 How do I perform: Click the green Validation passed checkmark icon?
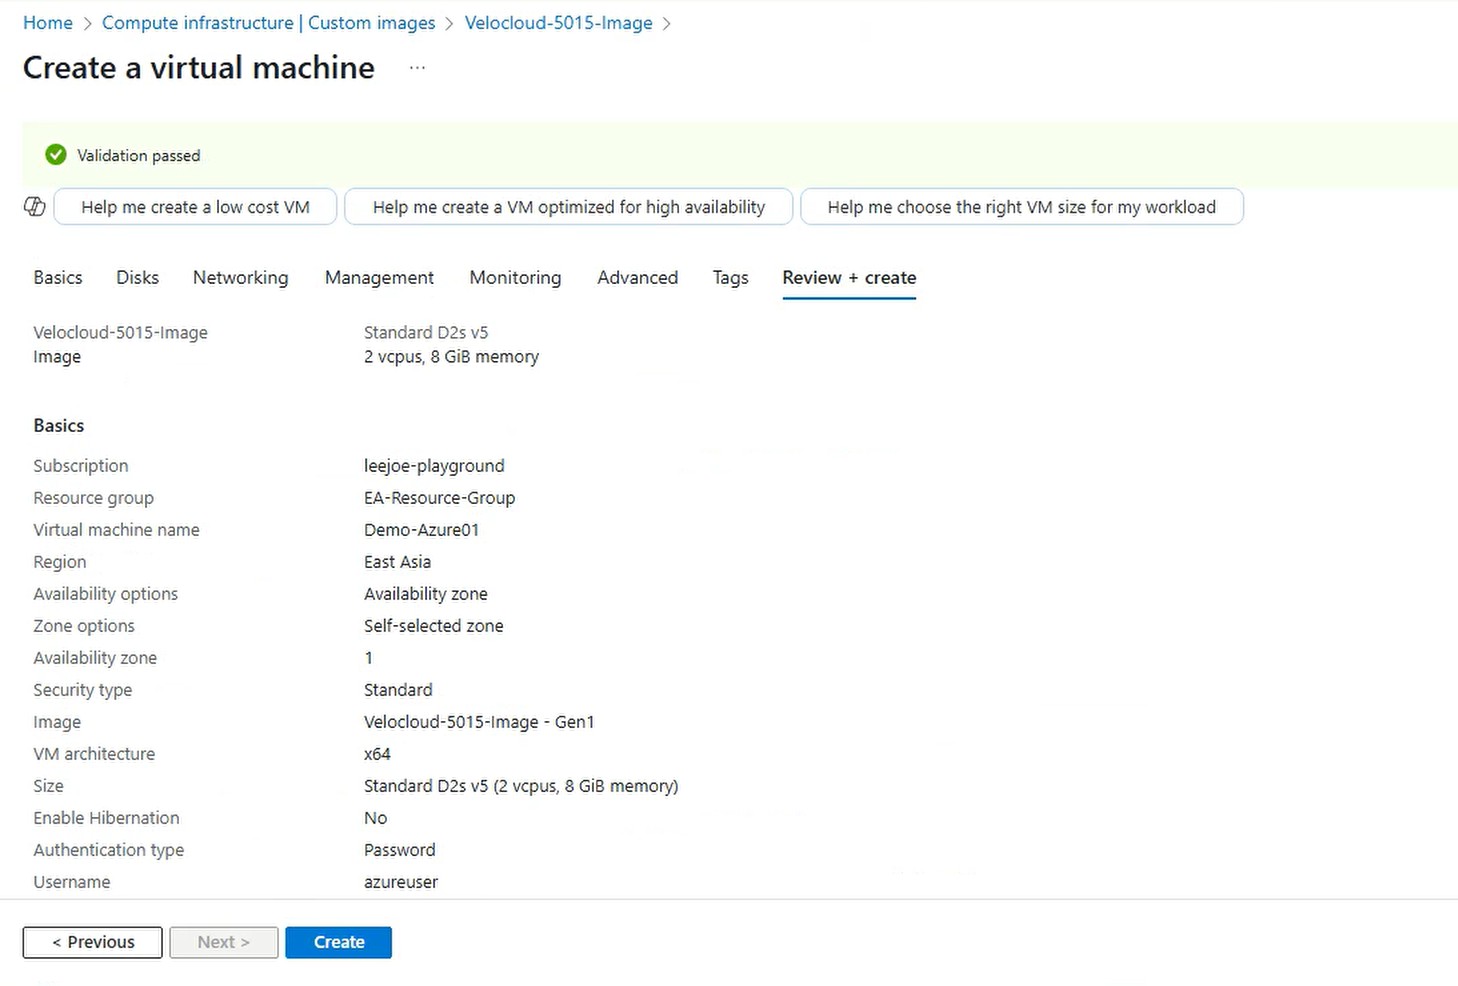pos(56,155)
